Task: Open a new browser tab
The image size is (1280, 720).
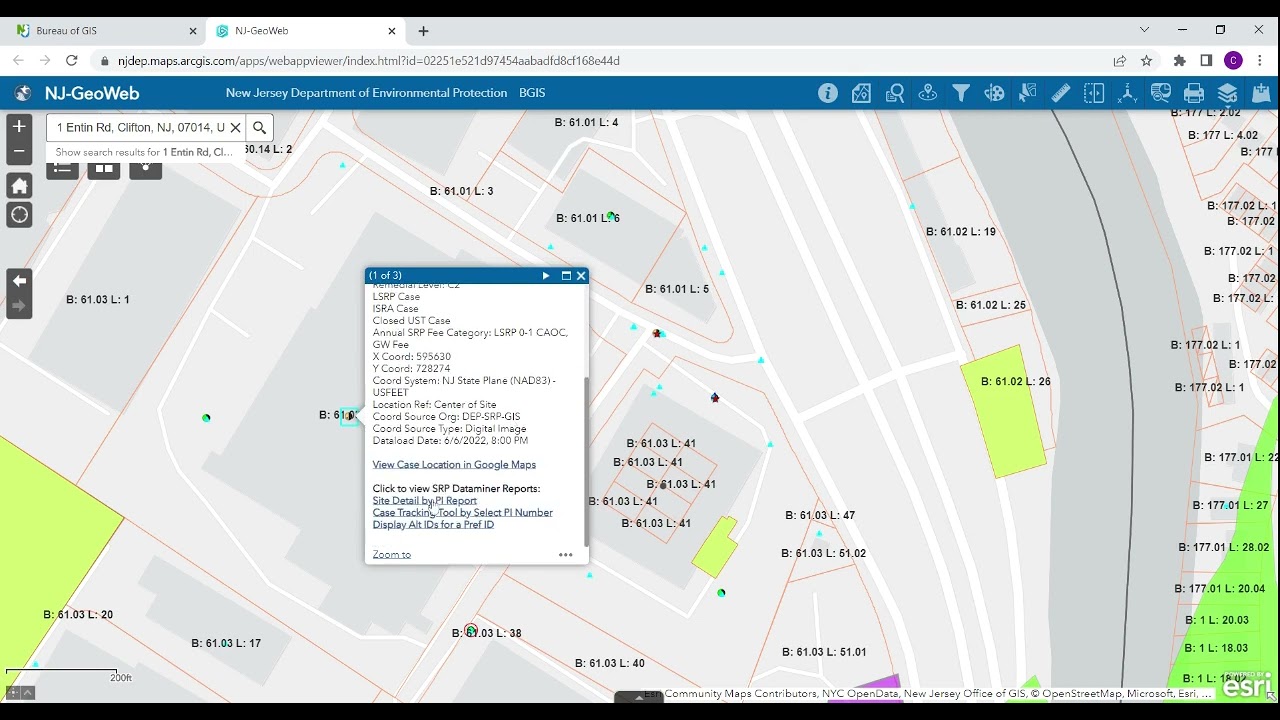Action: coord(423,31)
